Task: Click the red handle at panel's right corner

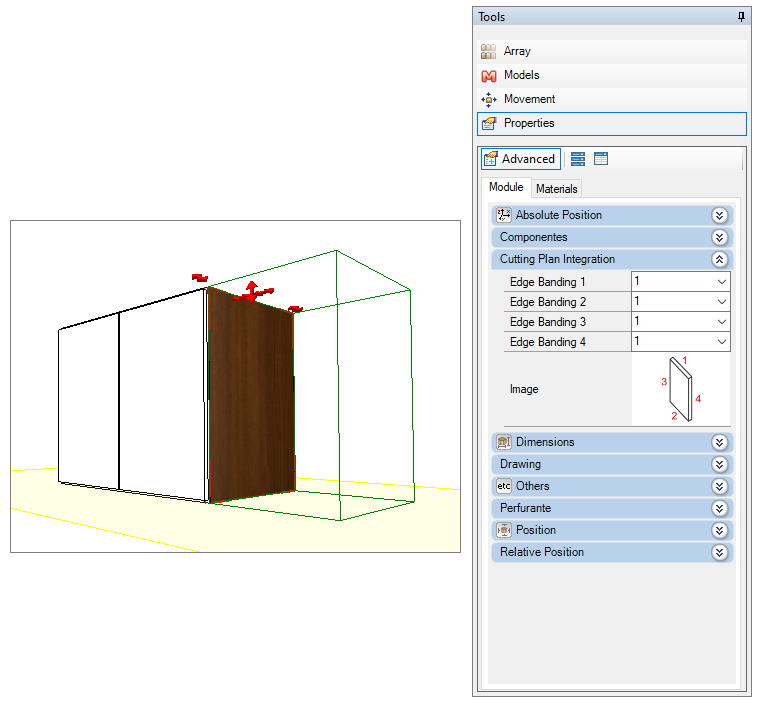Action: point(295,309)
